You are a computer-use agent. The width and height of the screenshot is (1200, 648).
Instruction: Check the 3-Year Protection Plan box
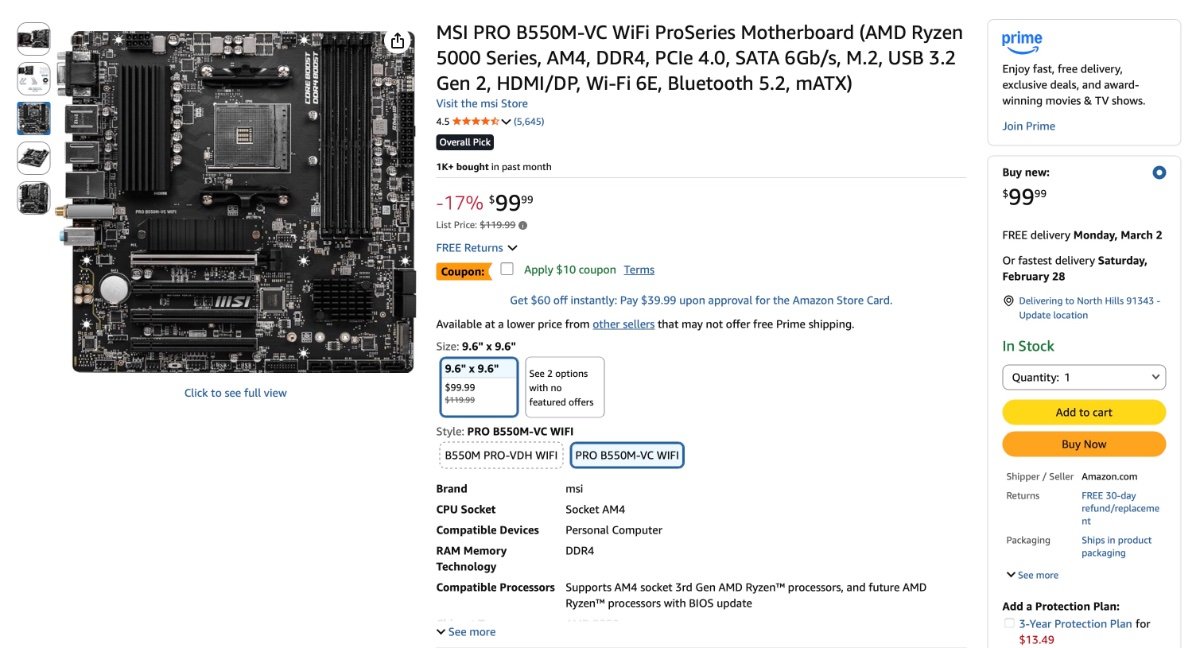click(x=1009, y=624)
